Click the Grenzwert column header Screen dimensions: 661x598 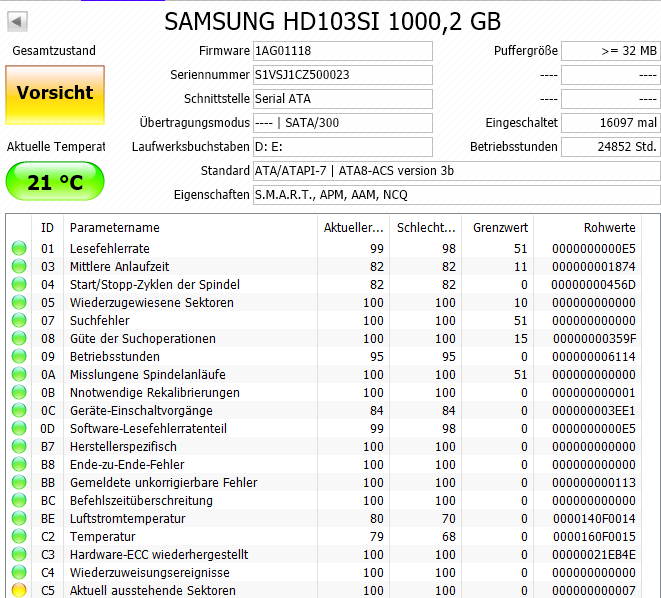tap(498, 228)
